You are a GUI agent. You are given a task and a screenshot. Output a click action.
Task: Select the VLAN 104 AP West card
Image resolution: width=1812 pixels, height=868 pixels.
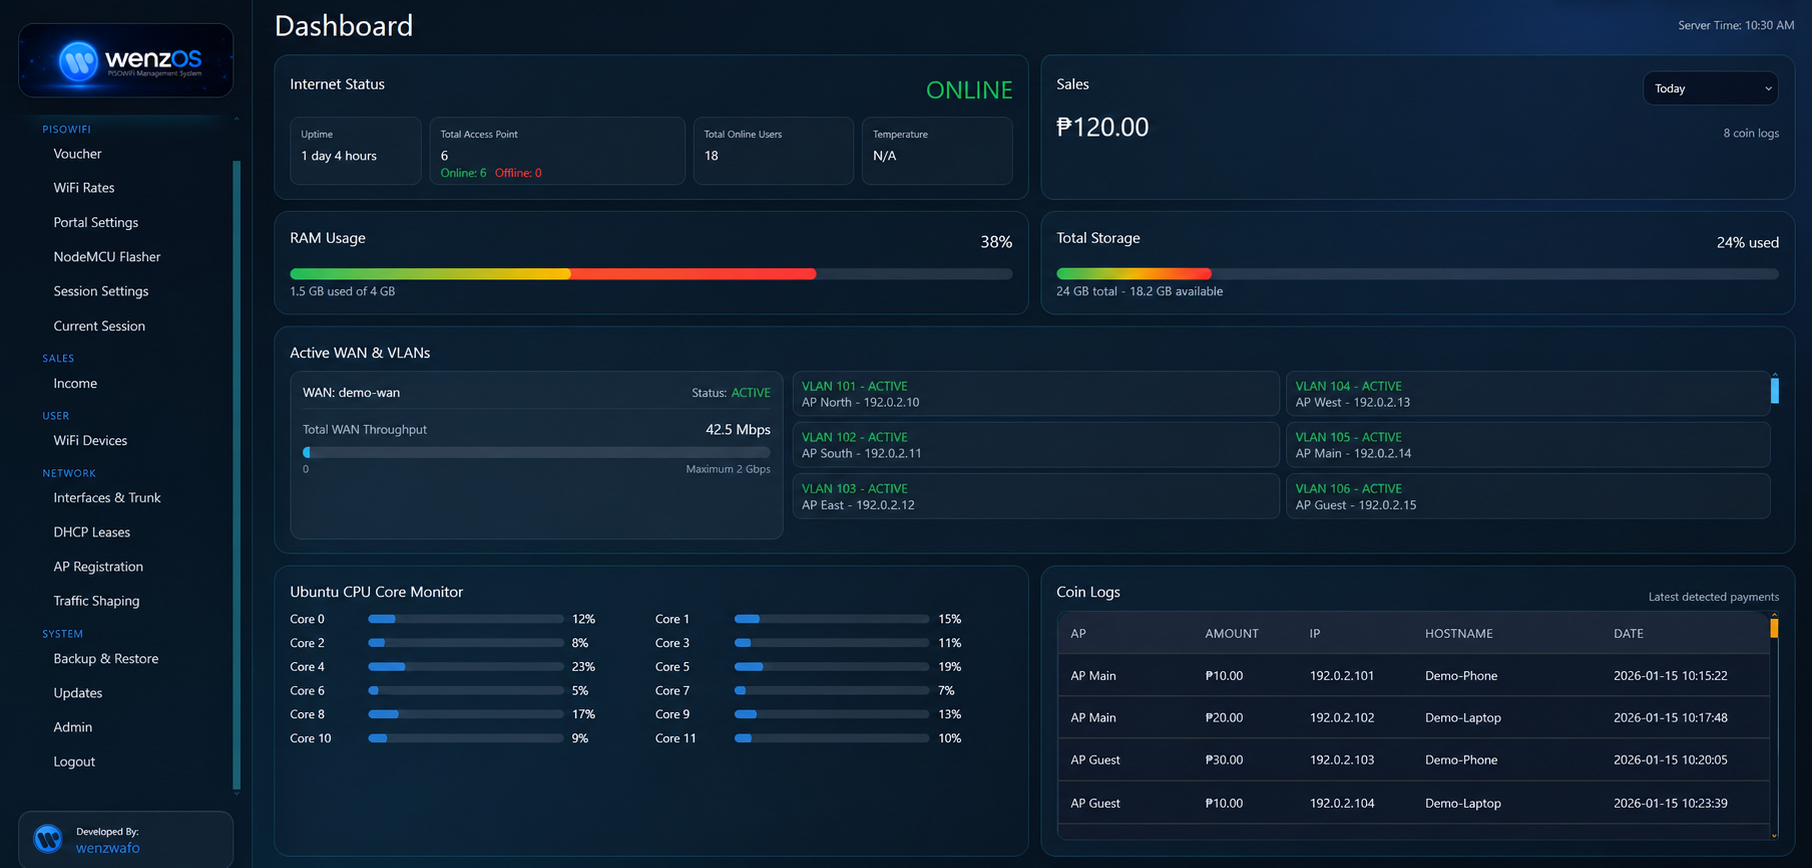coord(1528,394)
